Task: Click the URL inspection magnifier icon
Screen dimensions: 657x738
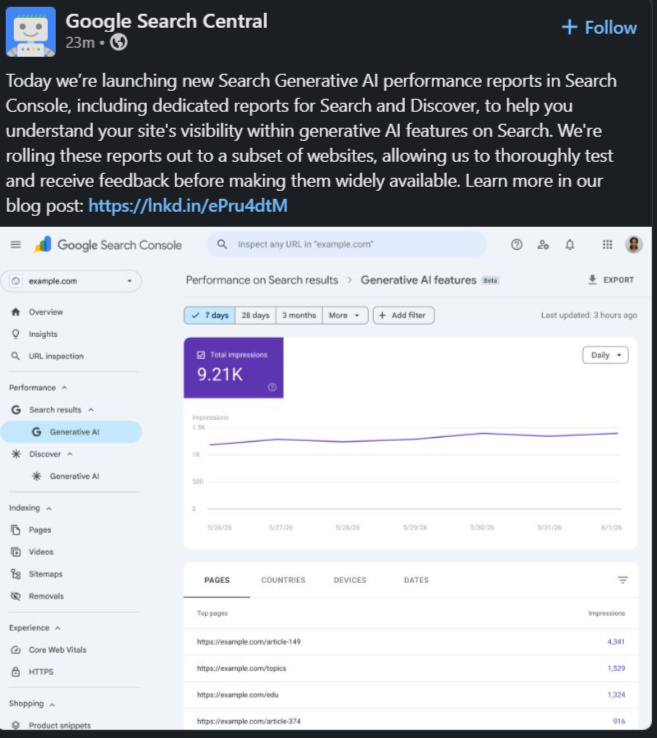Action: coord(16,356)
